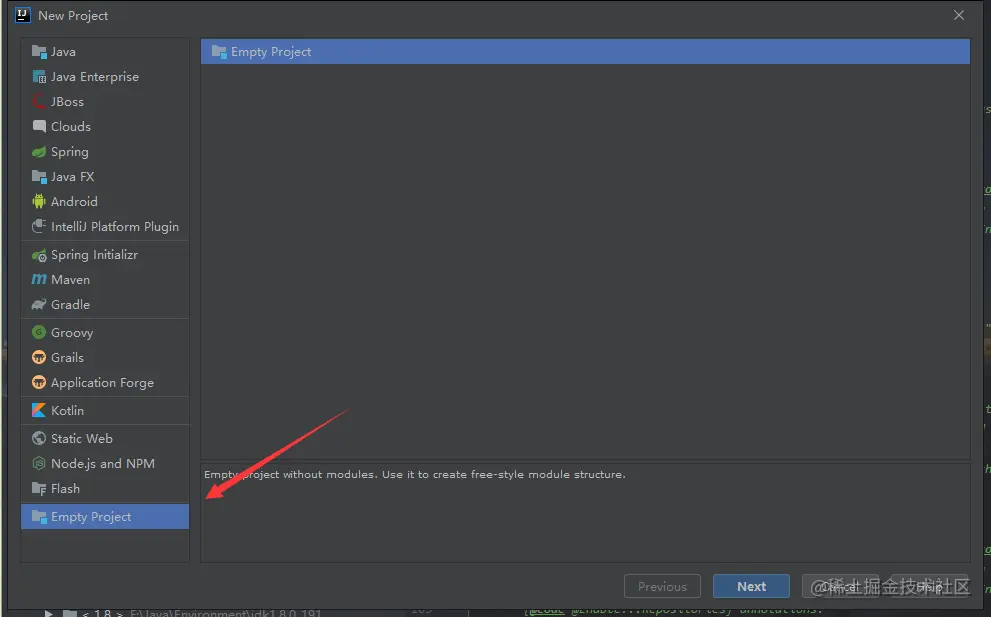
Task: Click the Cancel button
Action: (840, 586)
